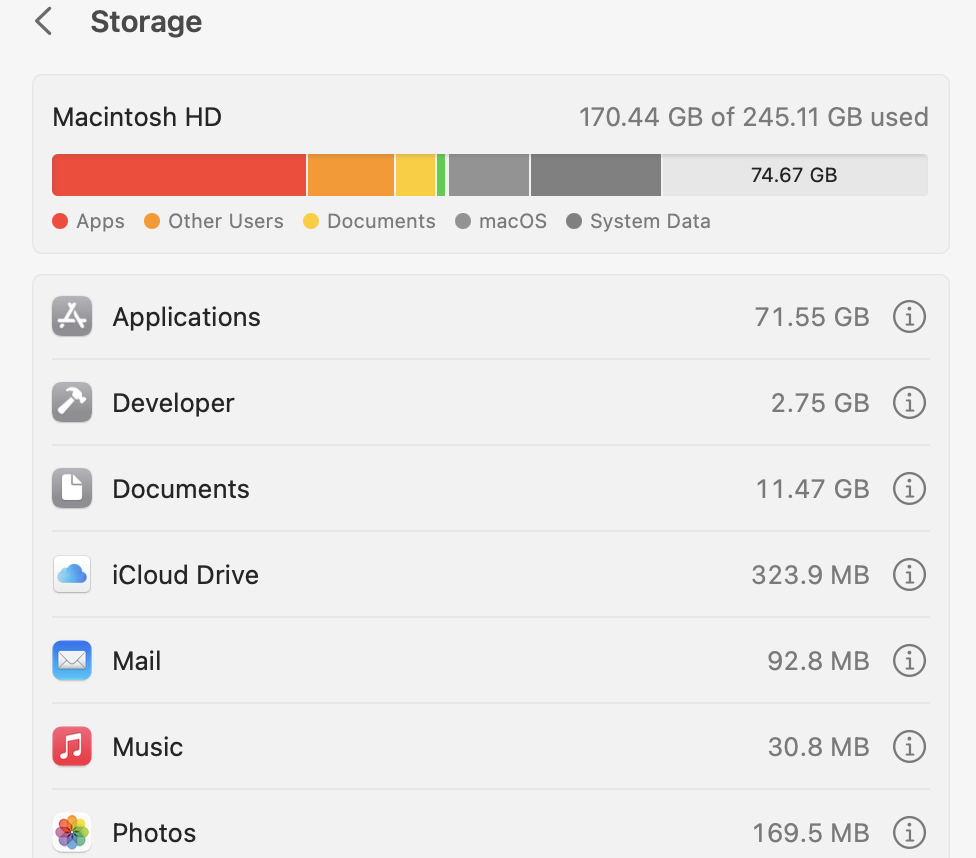
Task: Open Music storage info button
Action: (909, 747)
